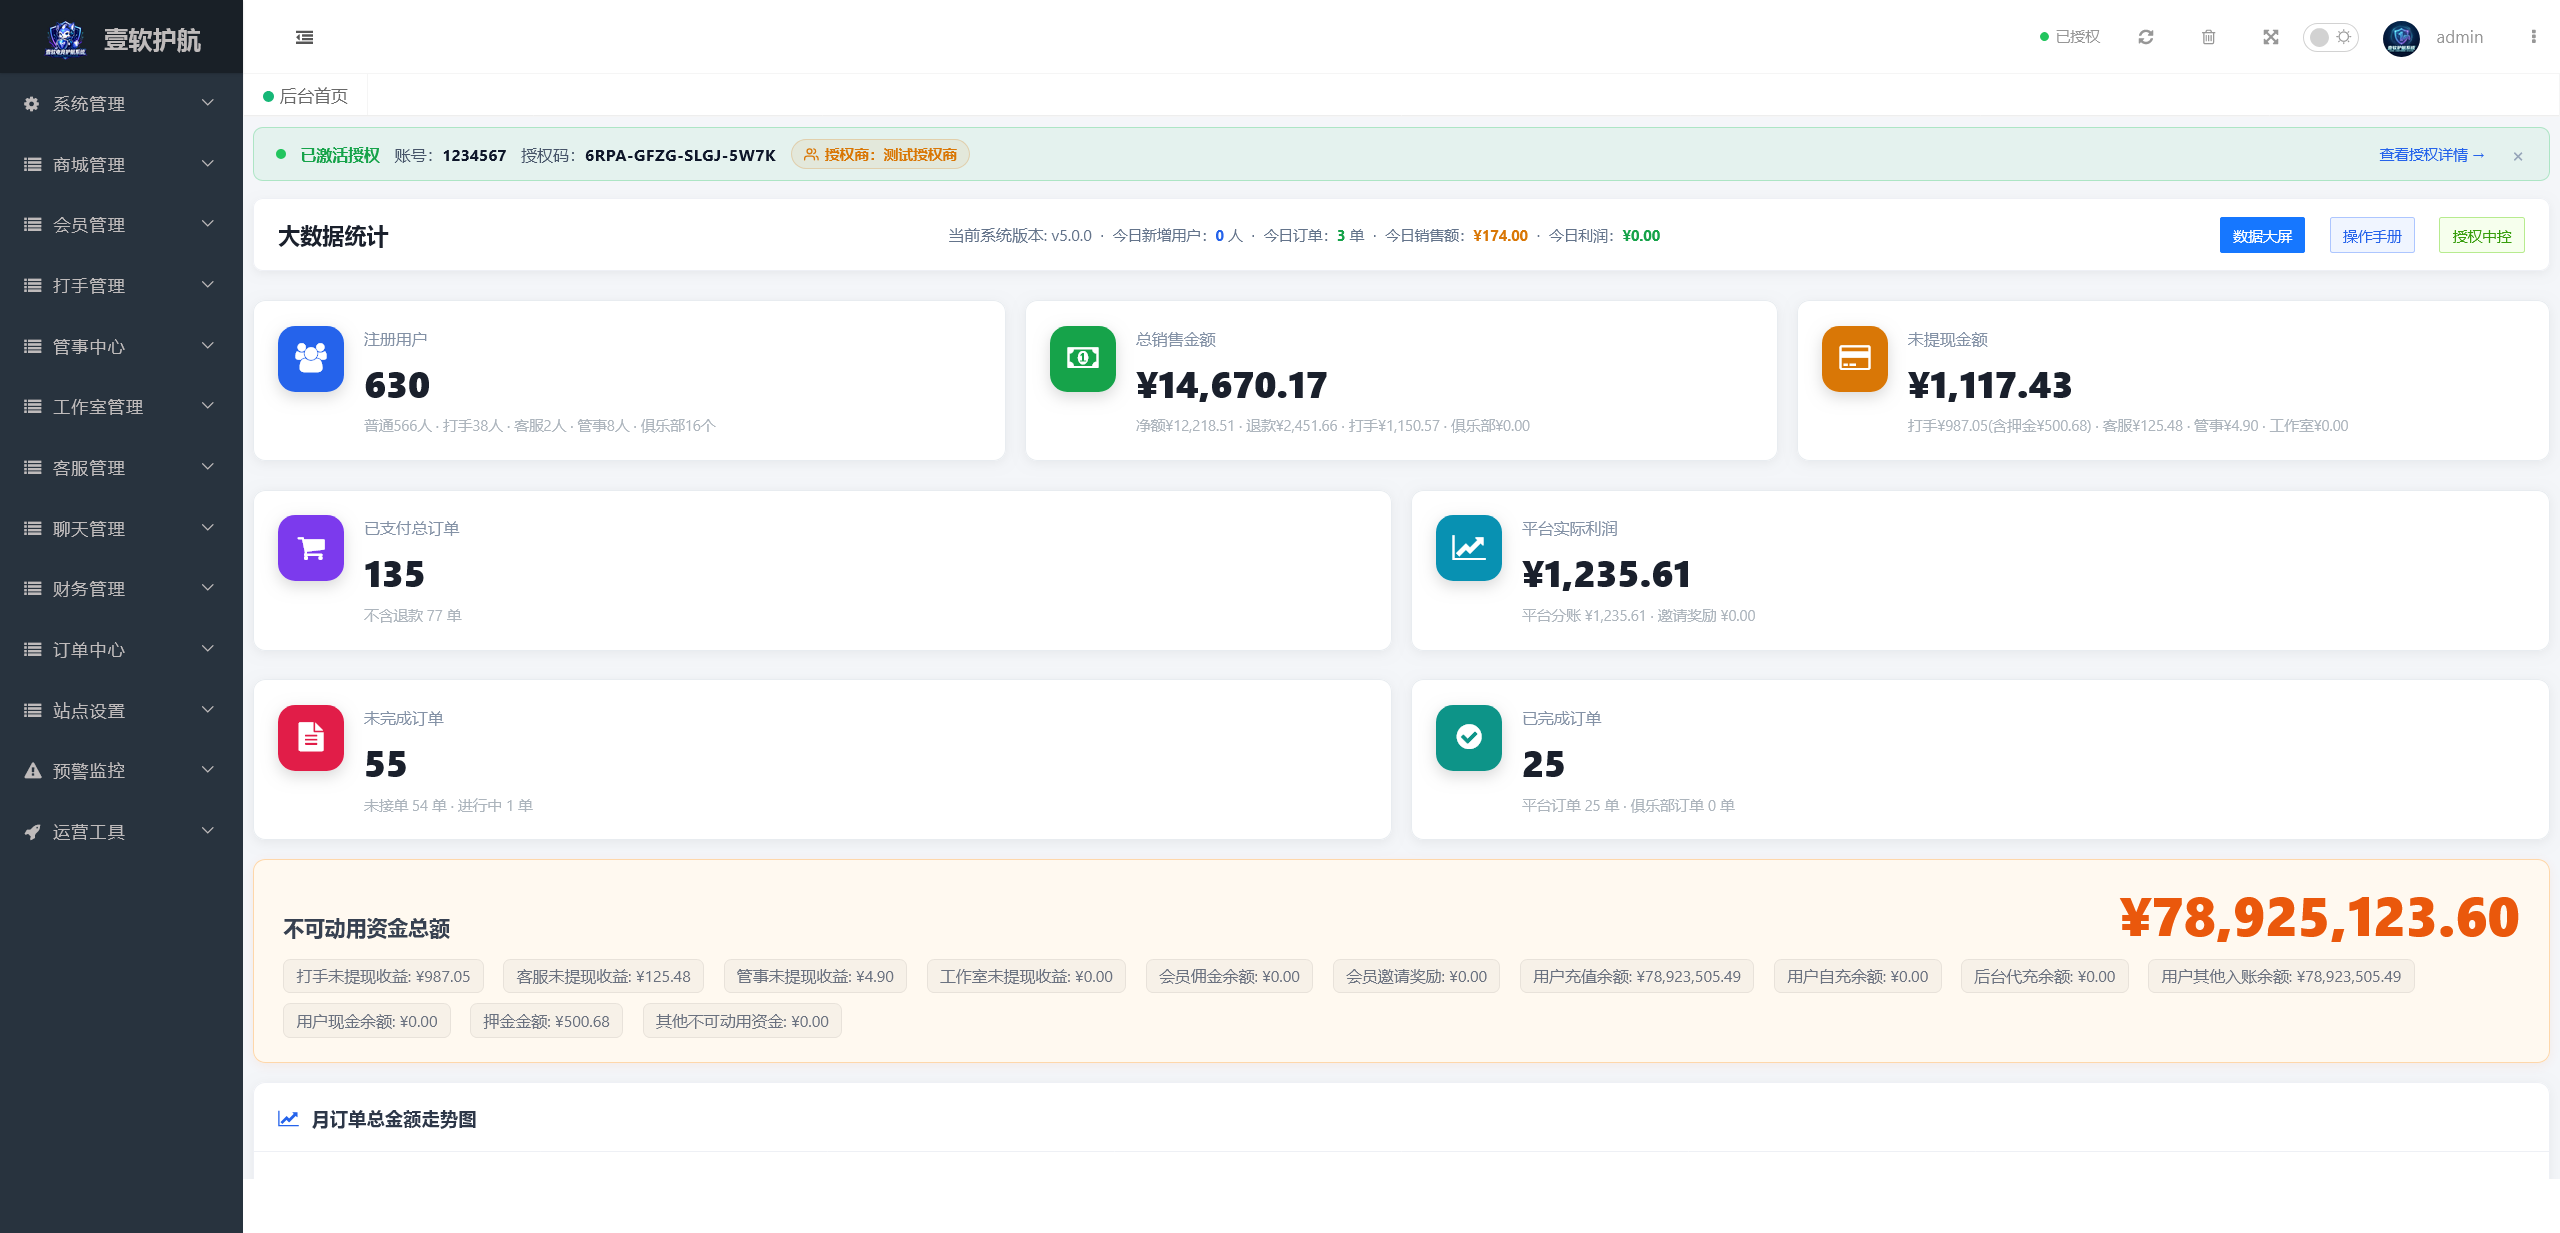Click the blue registered users icon
2560x1233 pixels.
[x=311, y=359]
